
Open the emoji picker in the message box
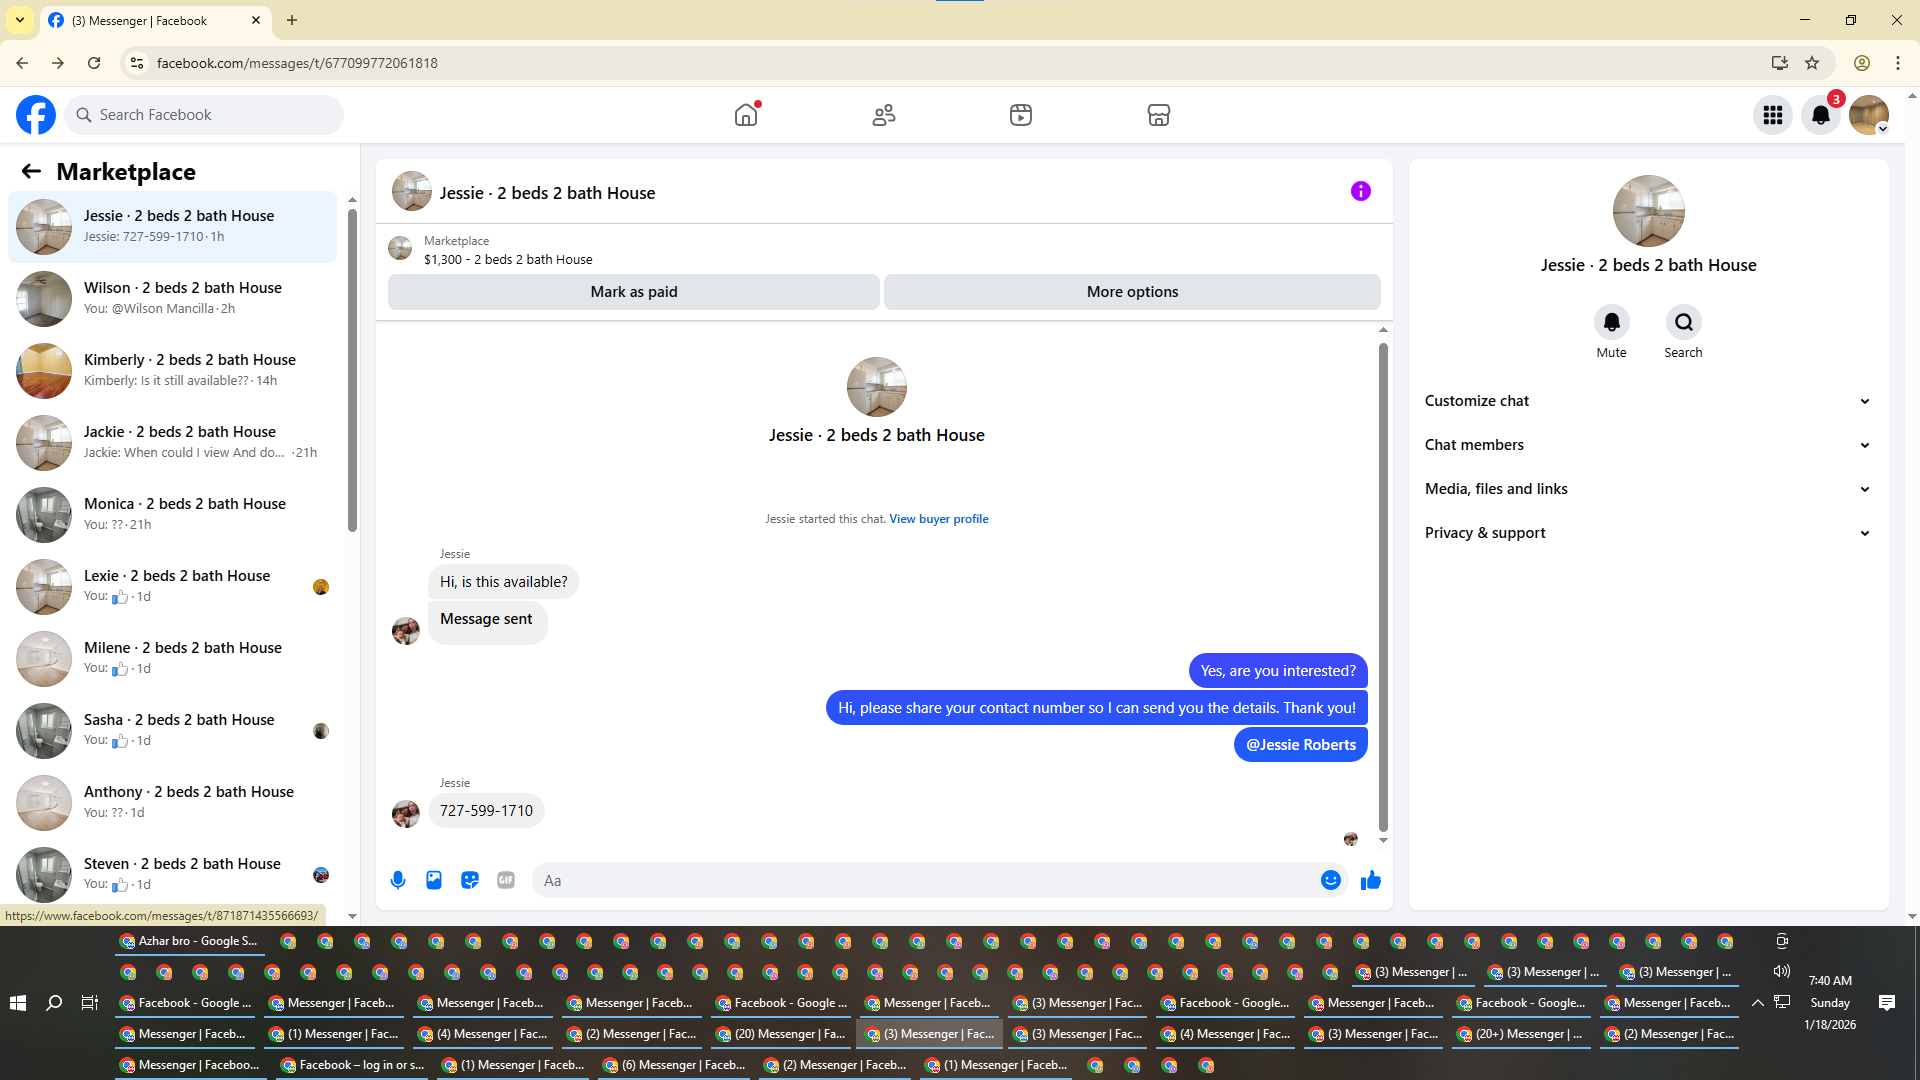pyautogui.click(x=1330, y=880)
